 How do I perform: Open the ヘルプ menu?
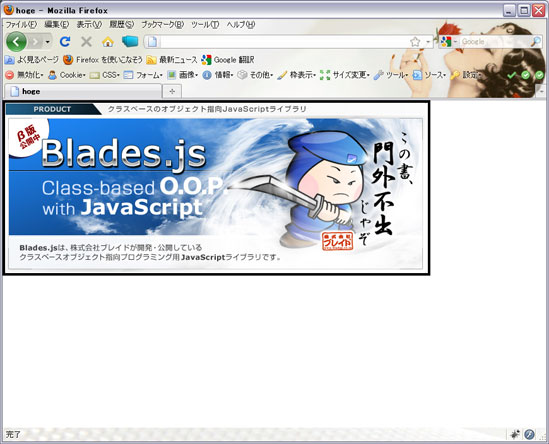(241, 25)
